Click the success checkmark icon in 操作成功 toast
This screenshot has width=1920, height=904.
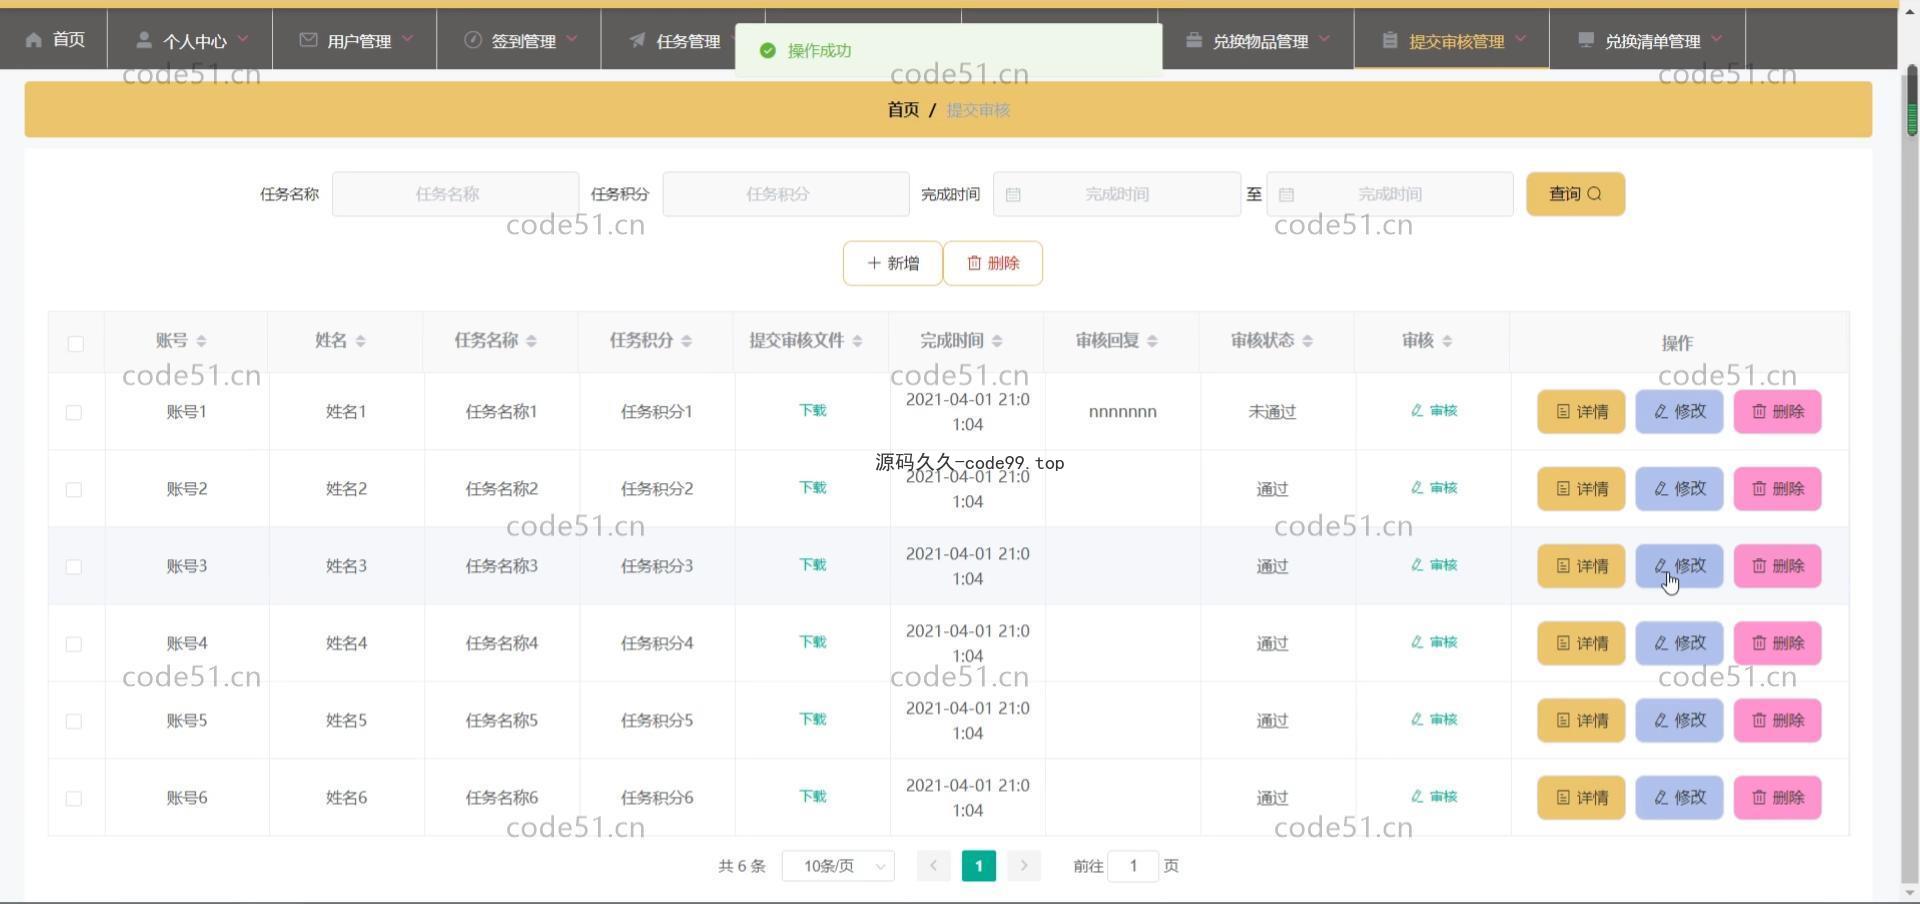tap(767, 50)
